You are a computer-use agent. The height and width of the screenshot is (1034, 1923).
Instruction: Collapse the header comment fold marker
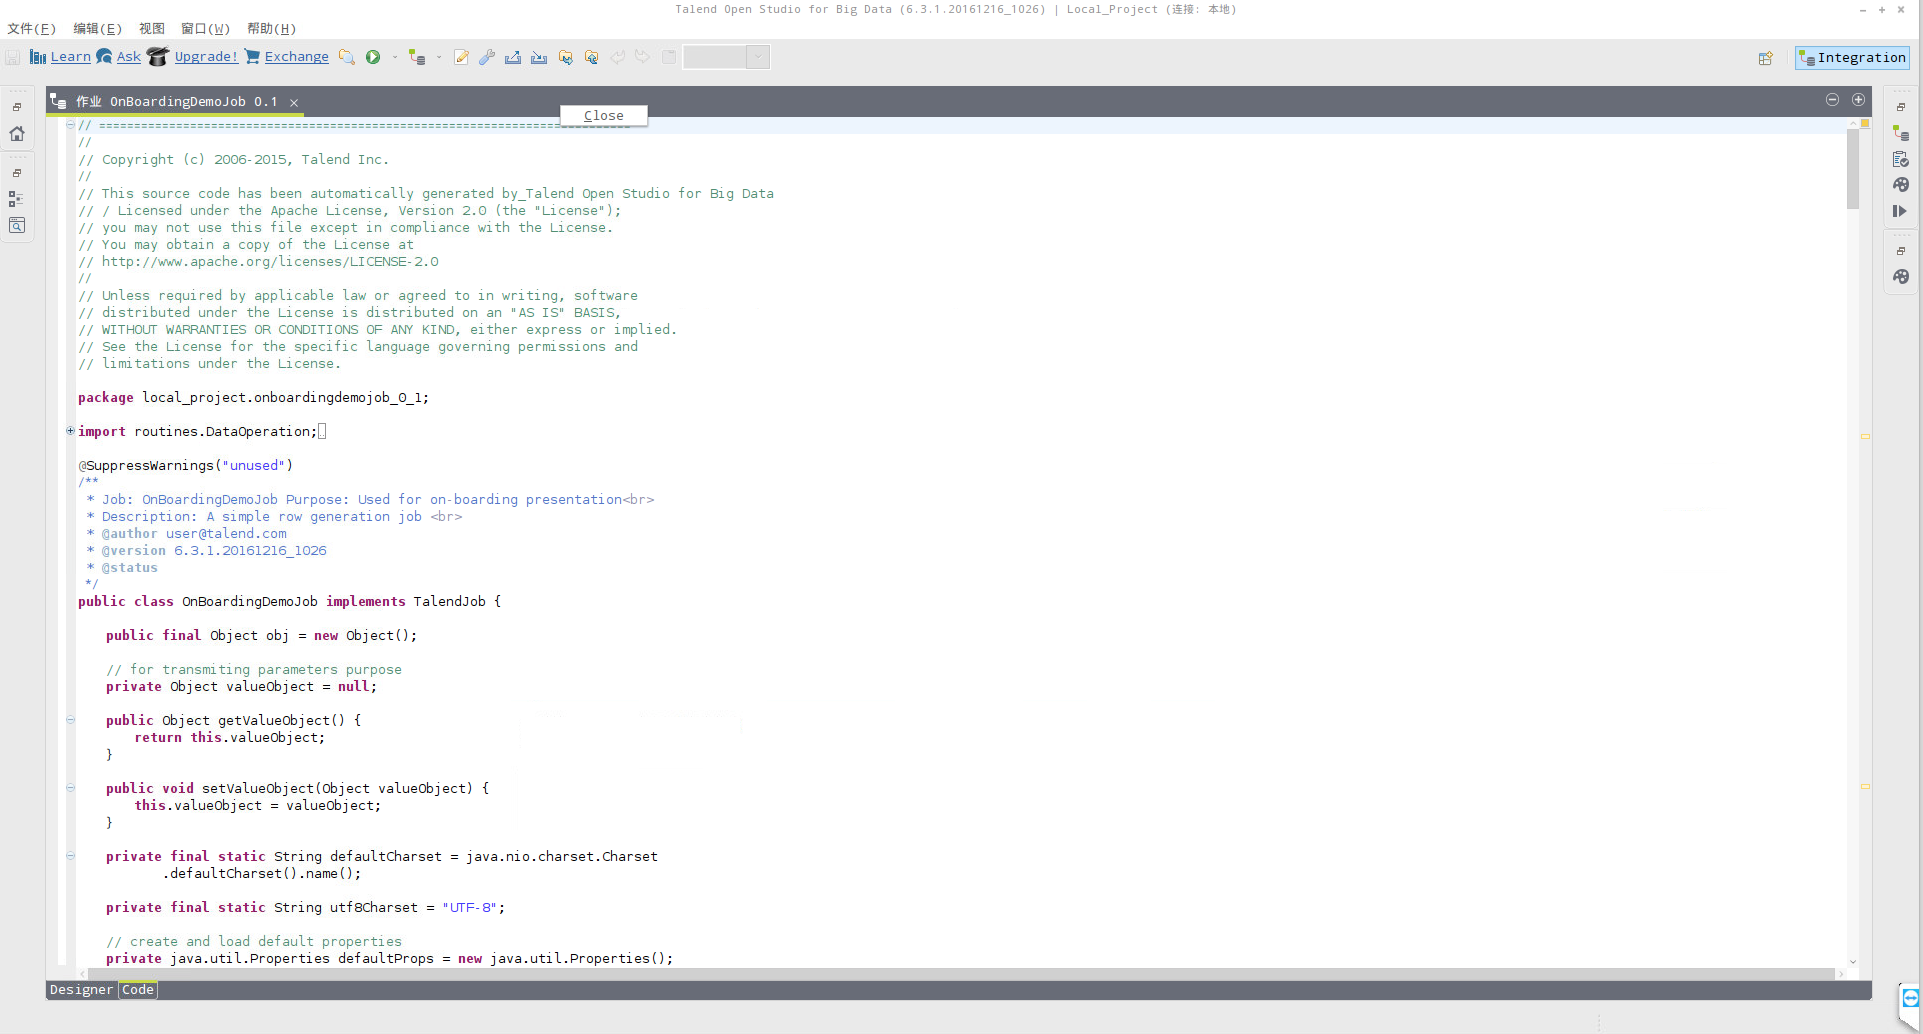click(x=70, y=125)
